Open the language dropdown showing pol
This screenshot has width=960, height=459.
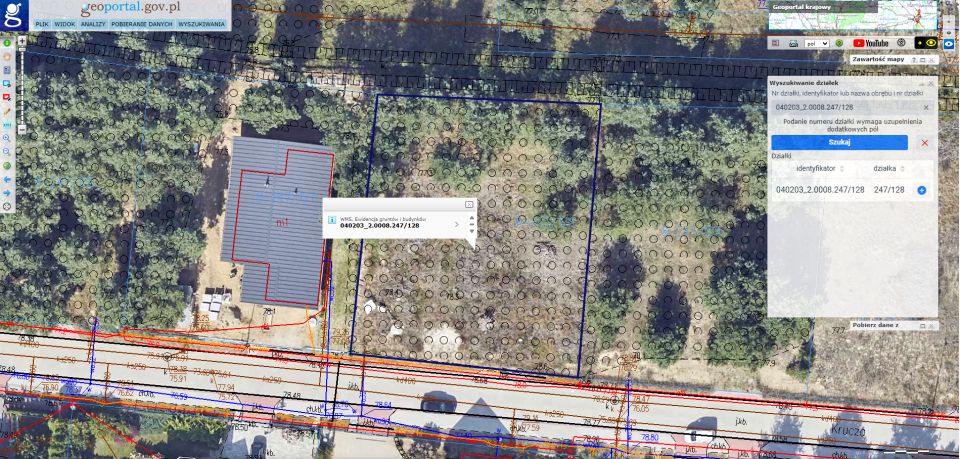(x=817, y=43)
